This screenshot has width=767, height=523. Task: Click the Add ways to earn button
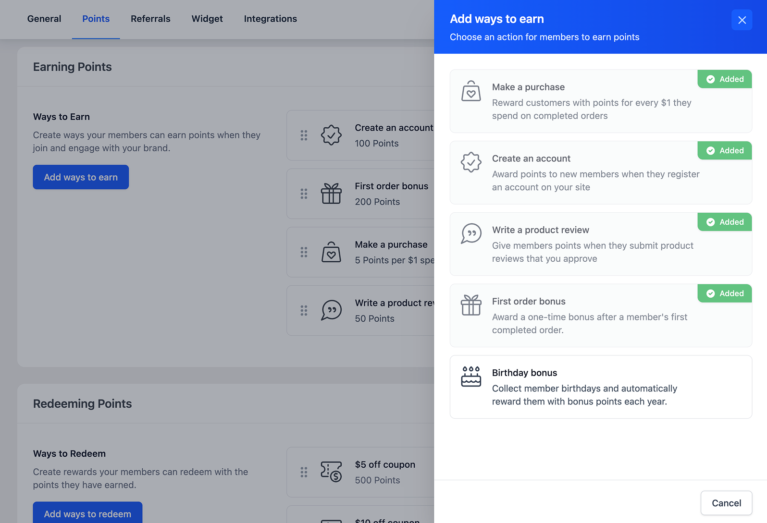pyautogui.click(x=81, y=177)
